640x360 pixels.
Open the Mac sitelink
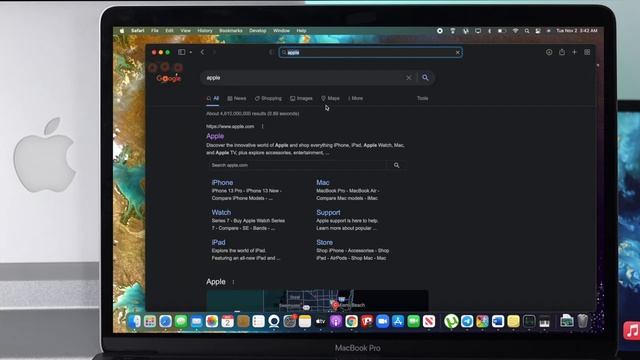coord(323,182)
